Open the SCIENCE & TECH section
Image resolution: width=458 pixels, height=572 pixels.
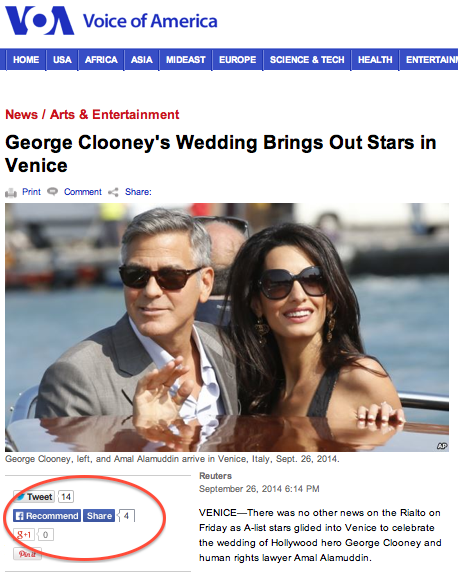[x=307, y=59]
